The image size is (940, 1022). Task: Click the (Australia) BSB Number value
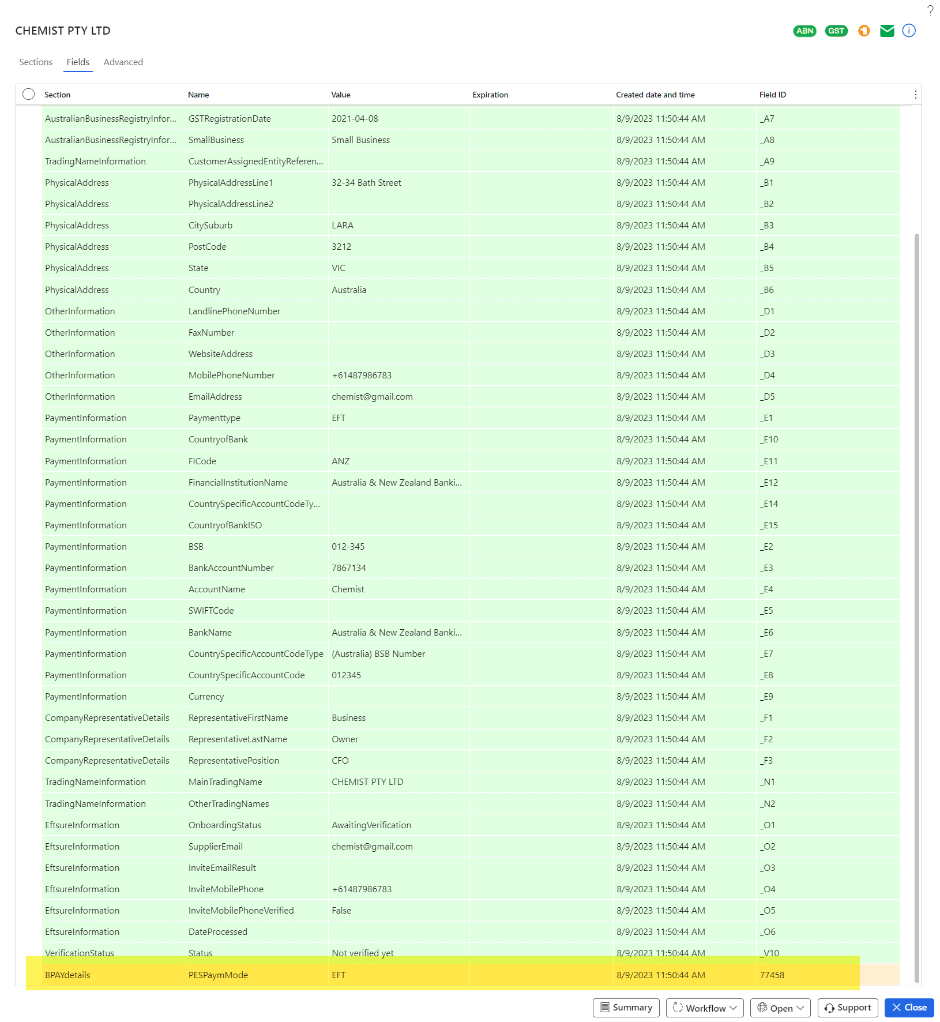point(378,654)
